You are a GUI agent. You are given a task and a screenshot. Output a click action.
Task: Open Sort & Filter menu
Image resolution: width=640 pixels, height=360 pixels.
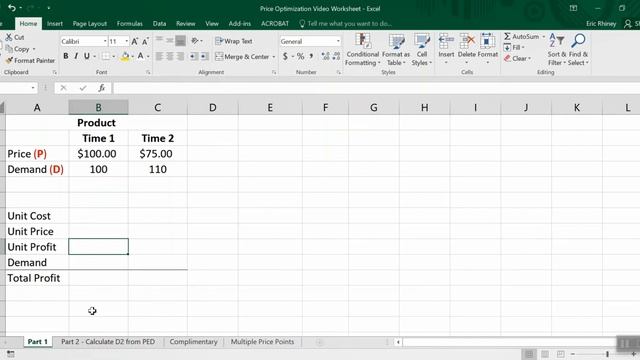click(x=557, y=49)
